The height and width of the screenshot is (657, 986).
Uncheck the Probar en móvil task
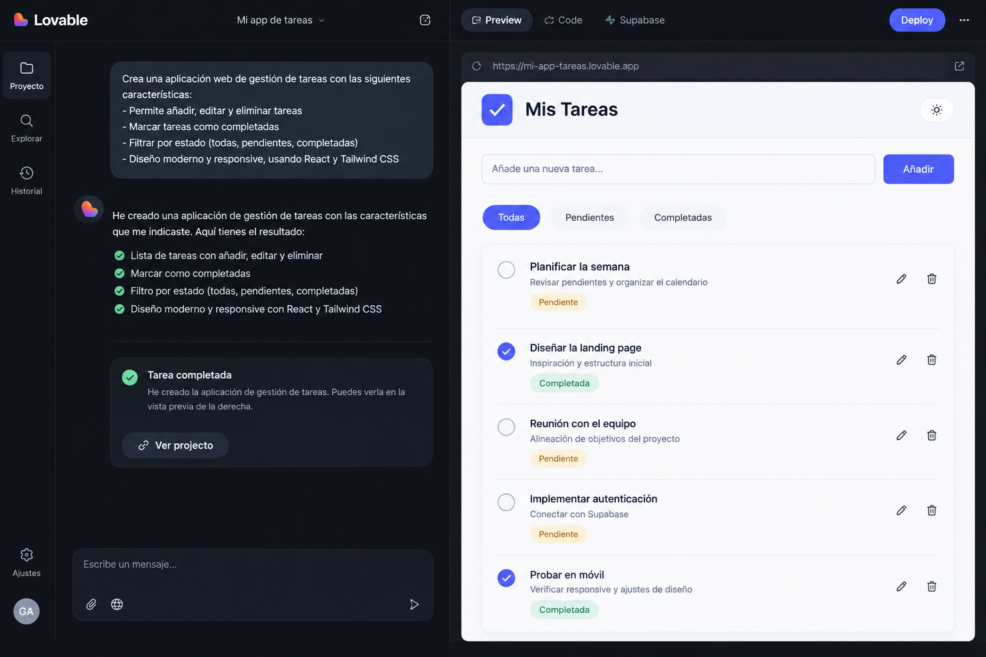[506, 578]
